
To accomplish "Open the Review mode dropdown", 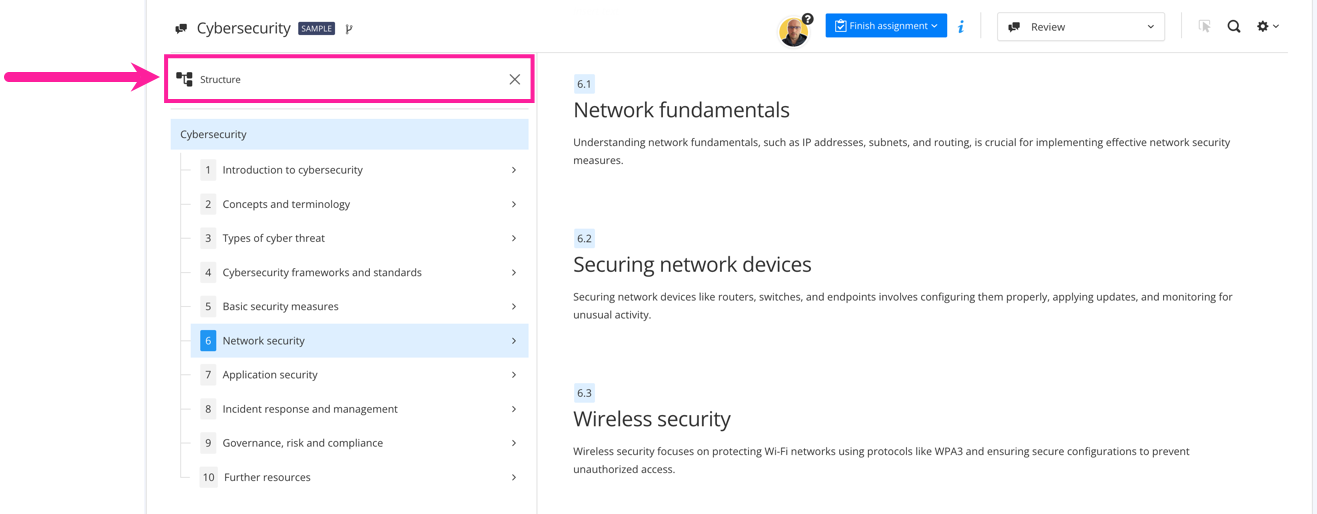I will click(1080, 27).
